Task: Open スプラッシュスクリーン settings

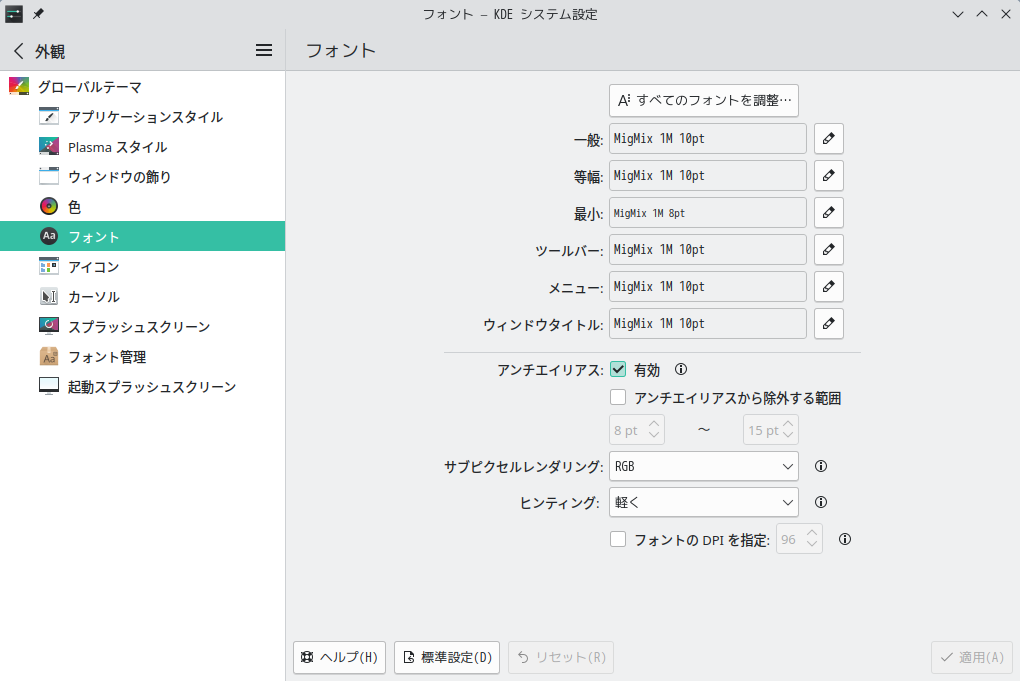Action: pos(142,327)
